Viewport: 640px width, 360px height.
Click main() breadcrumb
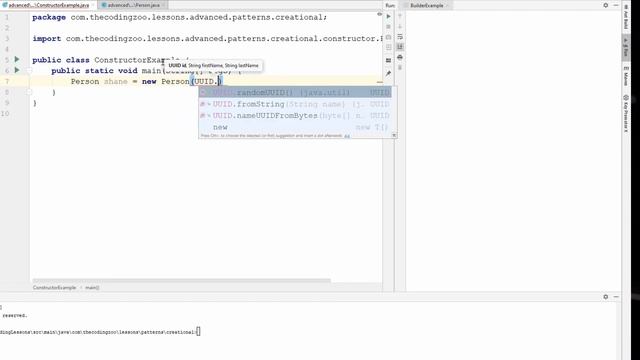(92, 287)
